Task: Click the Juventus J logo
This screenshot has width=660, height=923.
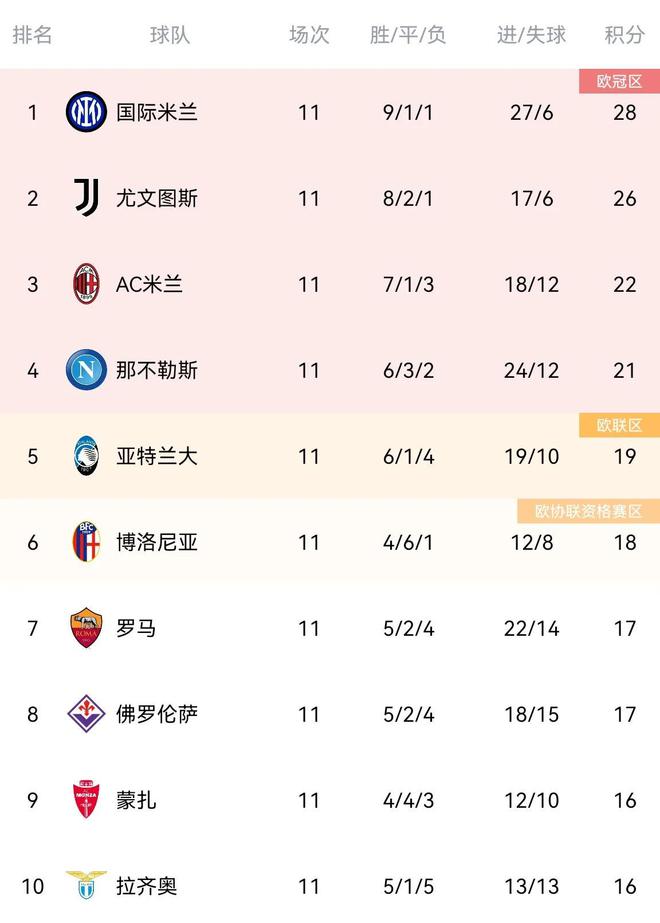Action: tap(86, 198)
